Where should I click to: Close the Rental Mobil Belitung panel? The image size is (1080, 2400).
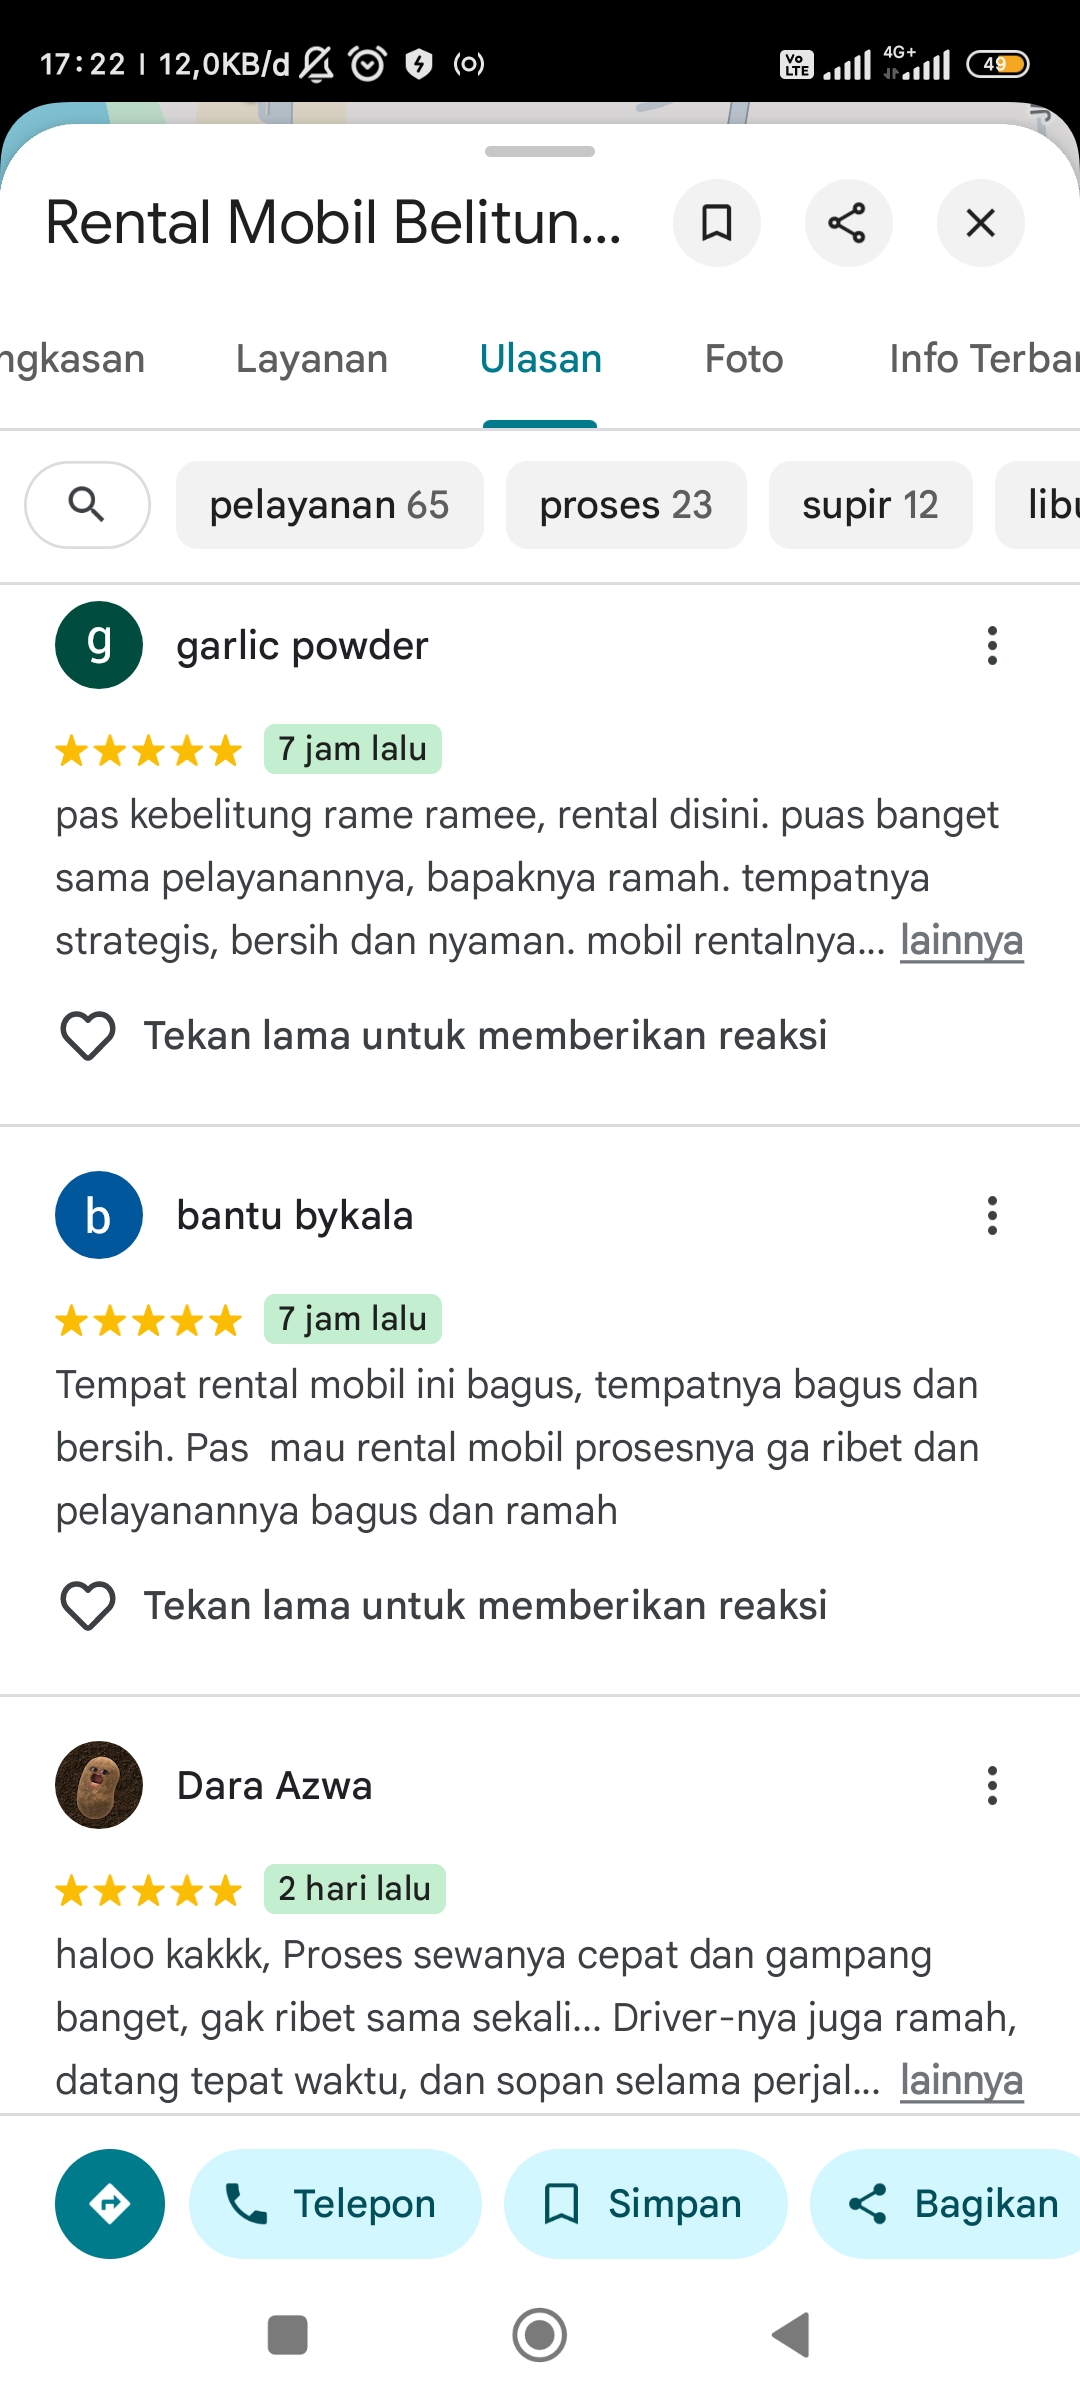point(981,223)
